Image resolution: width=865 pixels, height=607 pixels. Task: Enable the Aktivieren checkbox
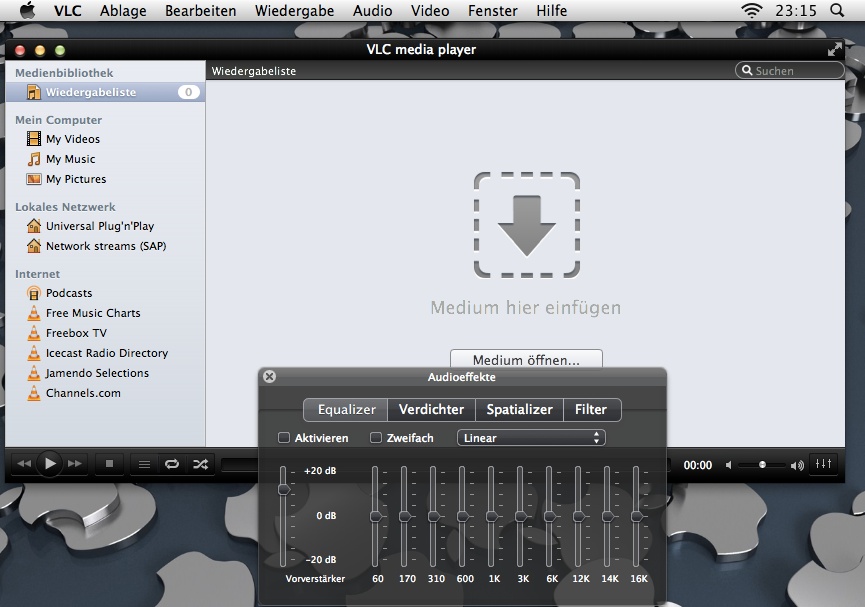click(x=284, y=438)
